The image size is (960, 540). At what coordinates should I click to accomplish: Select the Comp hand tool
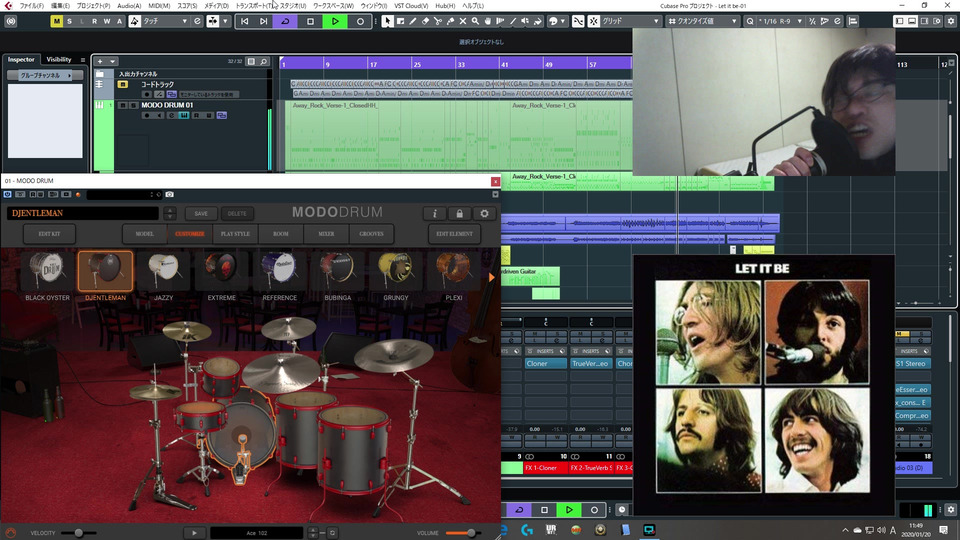pos(488,21)
